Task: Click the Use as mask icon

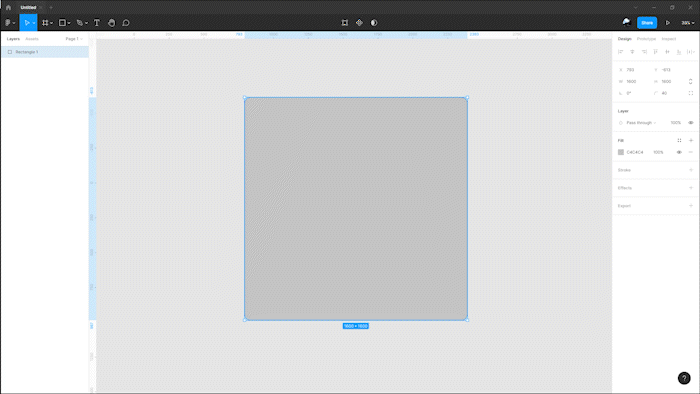Action: [374, 23]
